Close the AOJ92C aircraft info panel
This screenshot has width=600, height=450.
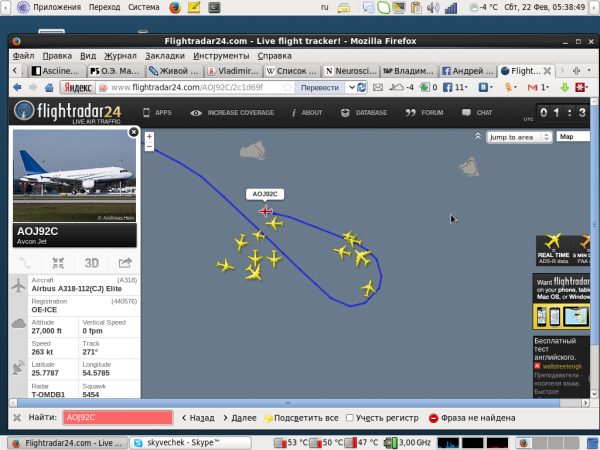tap(134, 132)
